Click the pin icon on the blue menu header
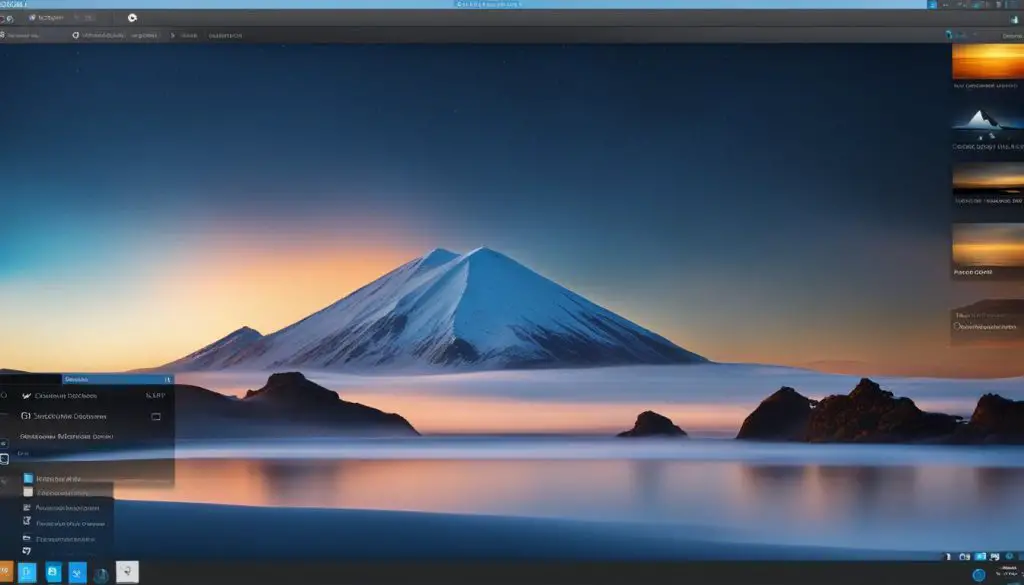The image size is (1024, 585). tap(167, 379)
